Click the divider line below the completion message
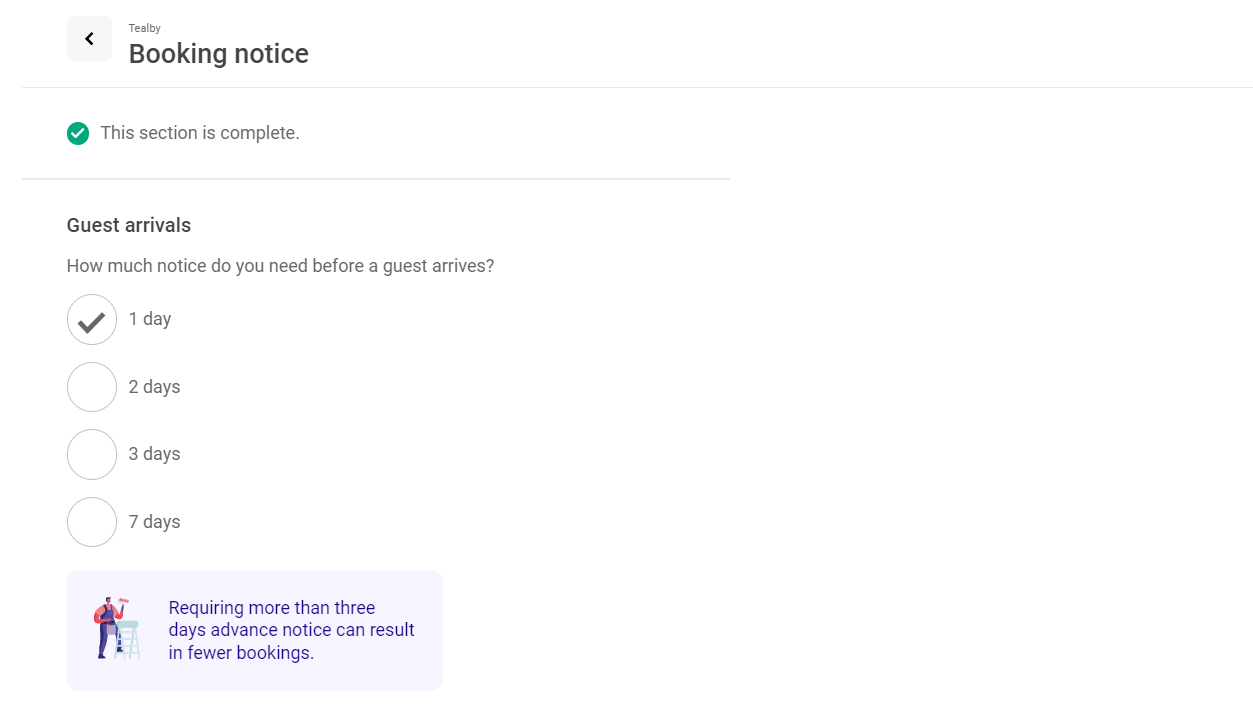 coord(376,179)
